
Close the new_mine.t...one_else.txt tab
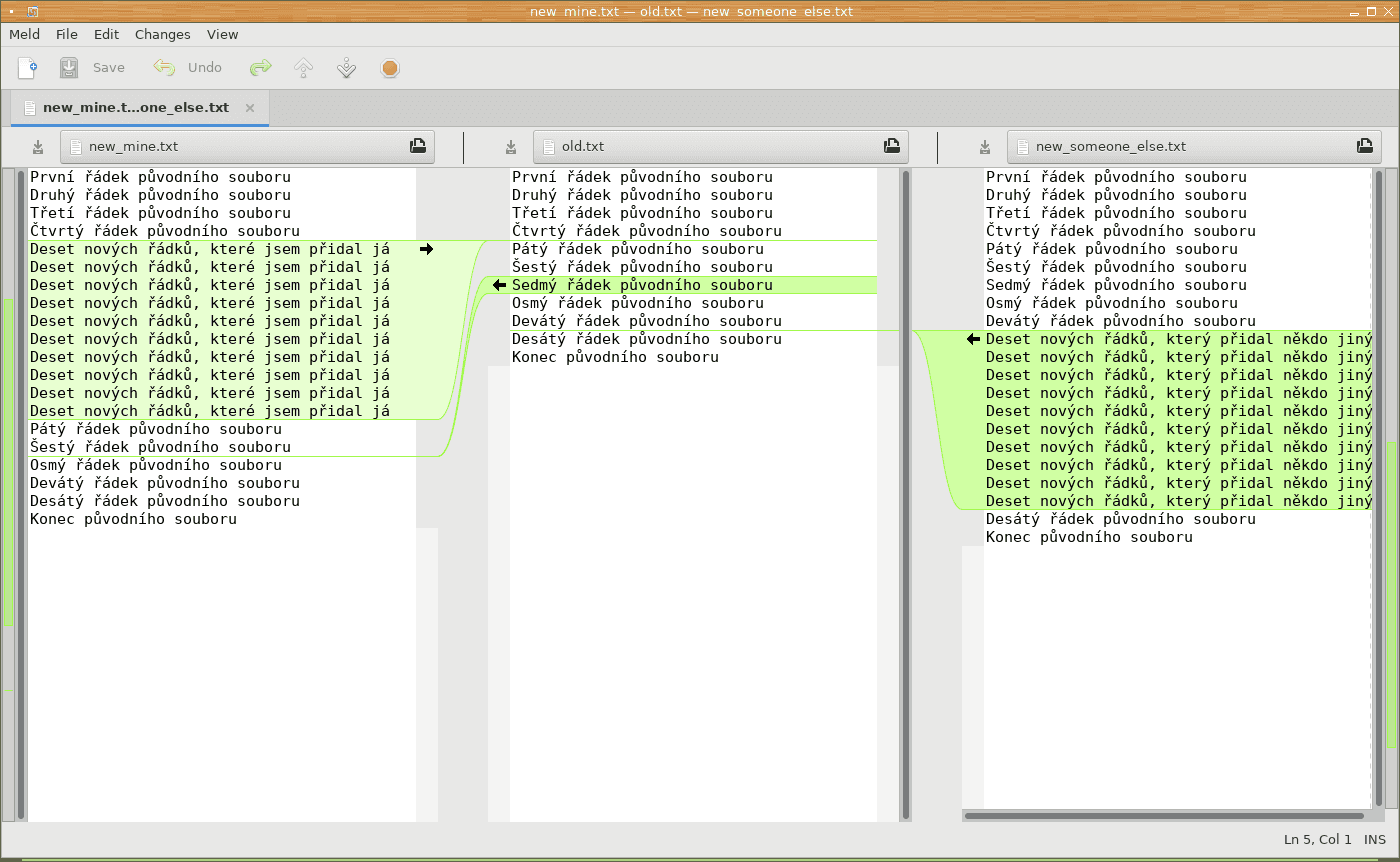click(250, 108)
